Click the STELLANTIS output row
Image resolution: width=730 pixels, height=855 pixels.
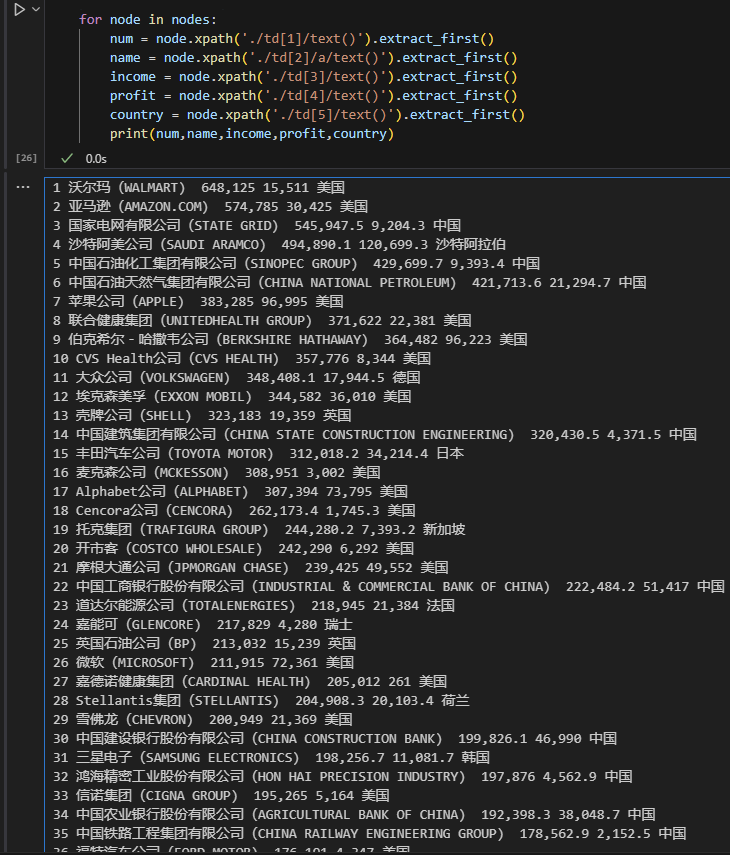click(x=261, y=701)
